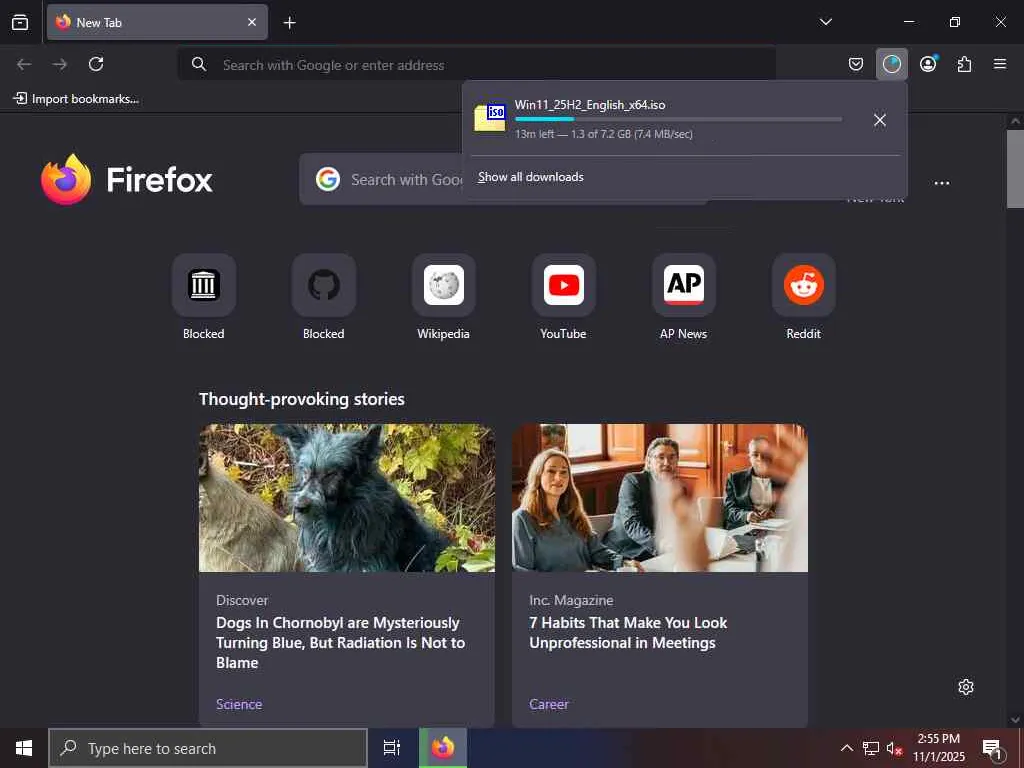Image resolution: width=1024 pixels, height=768 pixels.
Task: Expand the list all tabs chevron
Action: coord(825,22)
